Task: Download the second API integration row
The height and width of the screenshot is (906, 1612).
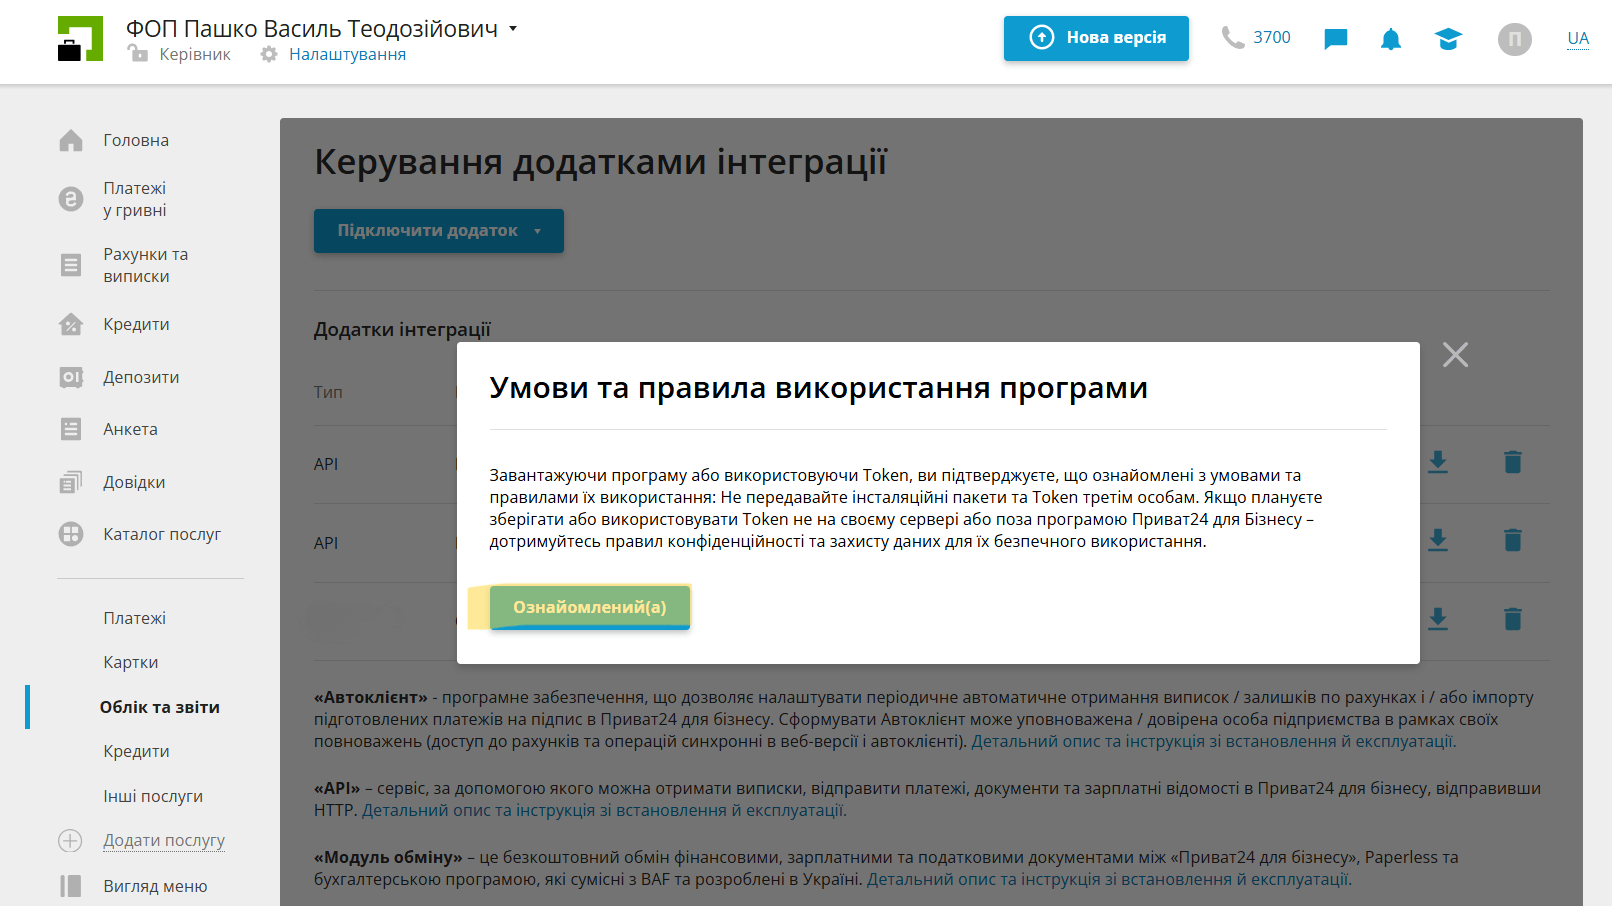Action: pos(1438,541)
